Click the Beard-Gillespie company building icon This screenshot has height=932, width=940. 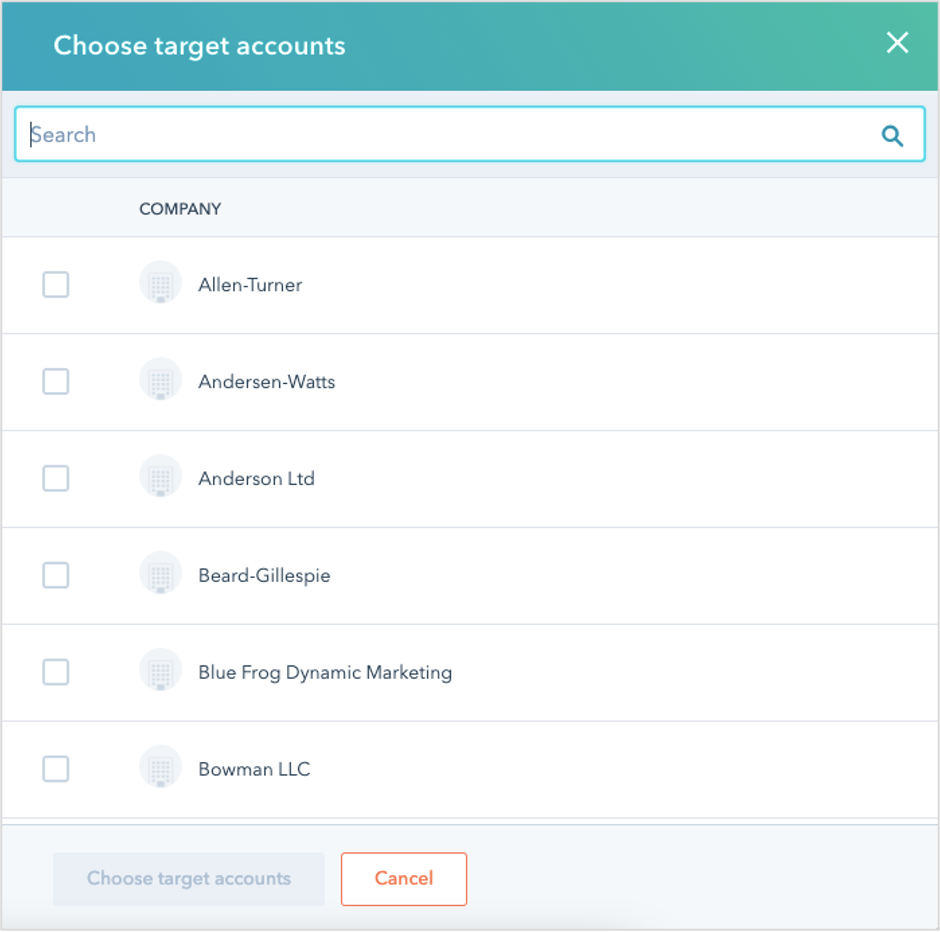(x=160, y=572)
